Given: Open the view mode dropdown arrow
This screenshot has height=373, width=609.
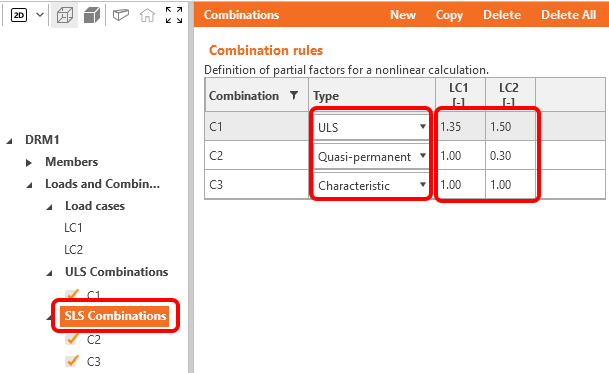Looking at the screenshot, I should pyautogui.click(x=40, y=15).
